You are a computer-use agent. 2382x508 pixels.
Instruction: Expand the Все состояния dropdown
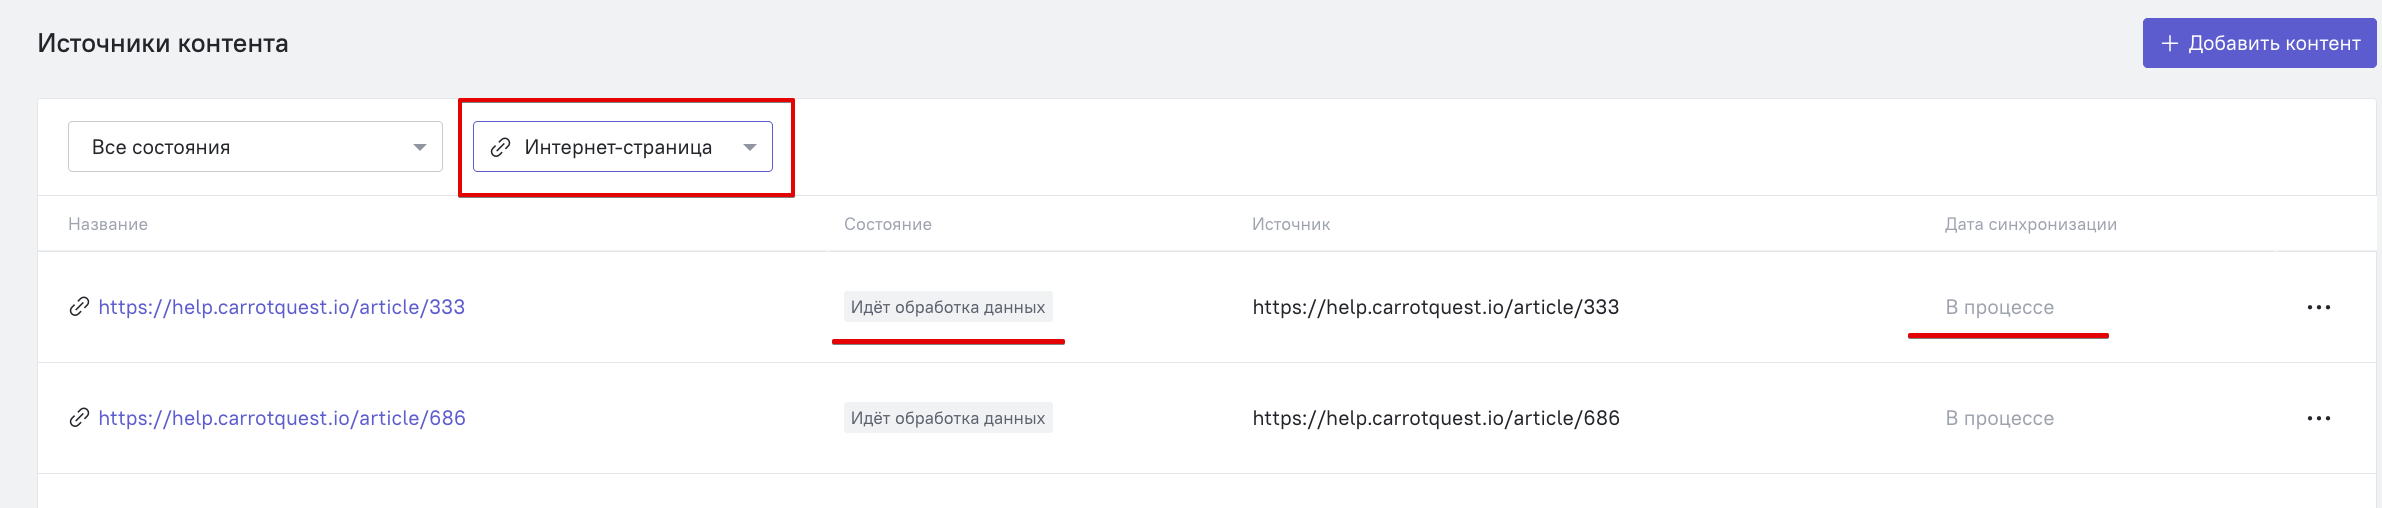click(255, 147)
